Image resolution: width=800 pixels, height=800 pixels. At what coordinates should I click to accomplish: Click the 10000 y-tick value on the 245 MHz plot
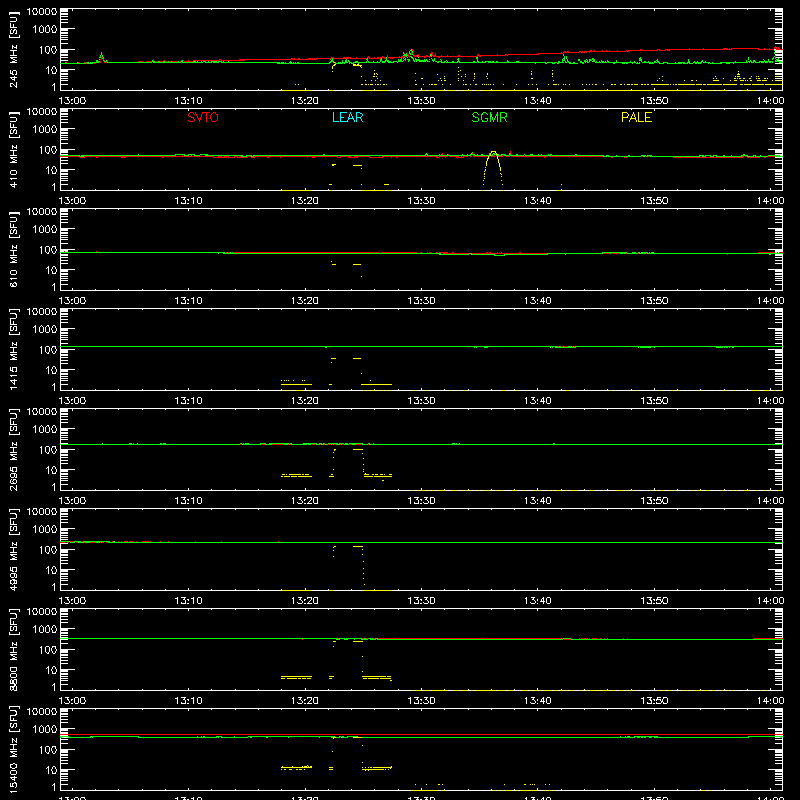click(x=42, y=12)
